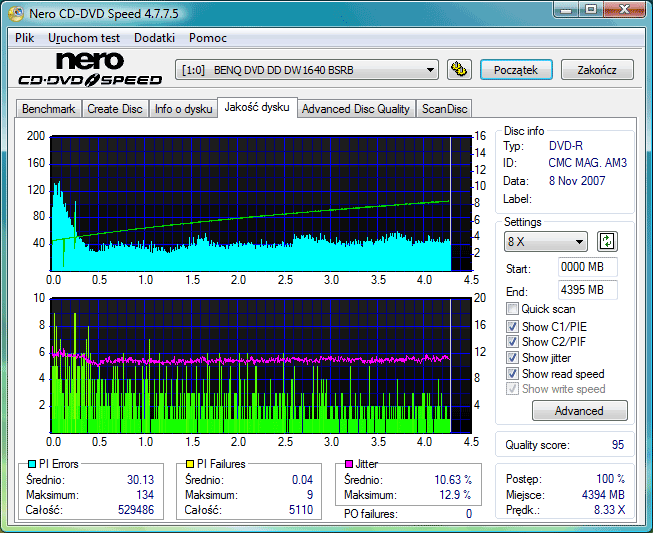Click PI Errors maximum value 134

point(145,495)
